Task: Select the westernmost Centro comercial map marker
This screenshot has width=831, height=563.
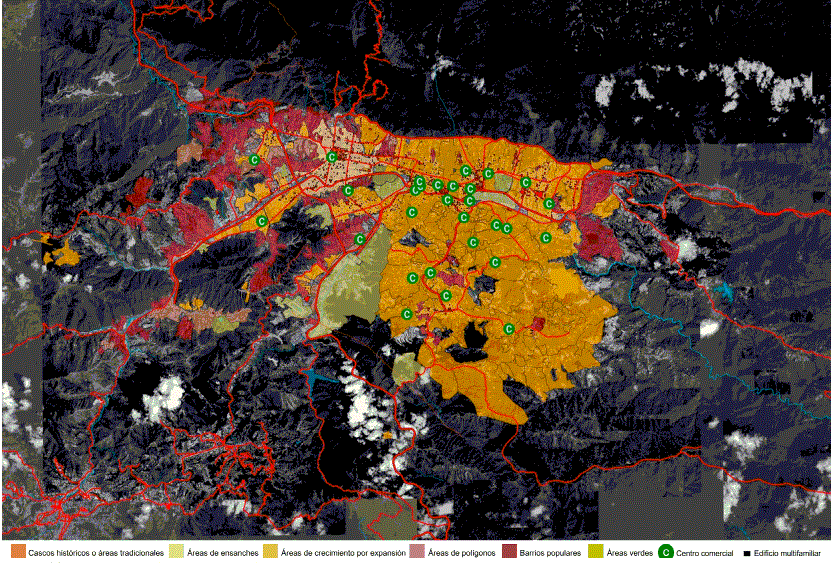Action: click(x=254, y=159)
